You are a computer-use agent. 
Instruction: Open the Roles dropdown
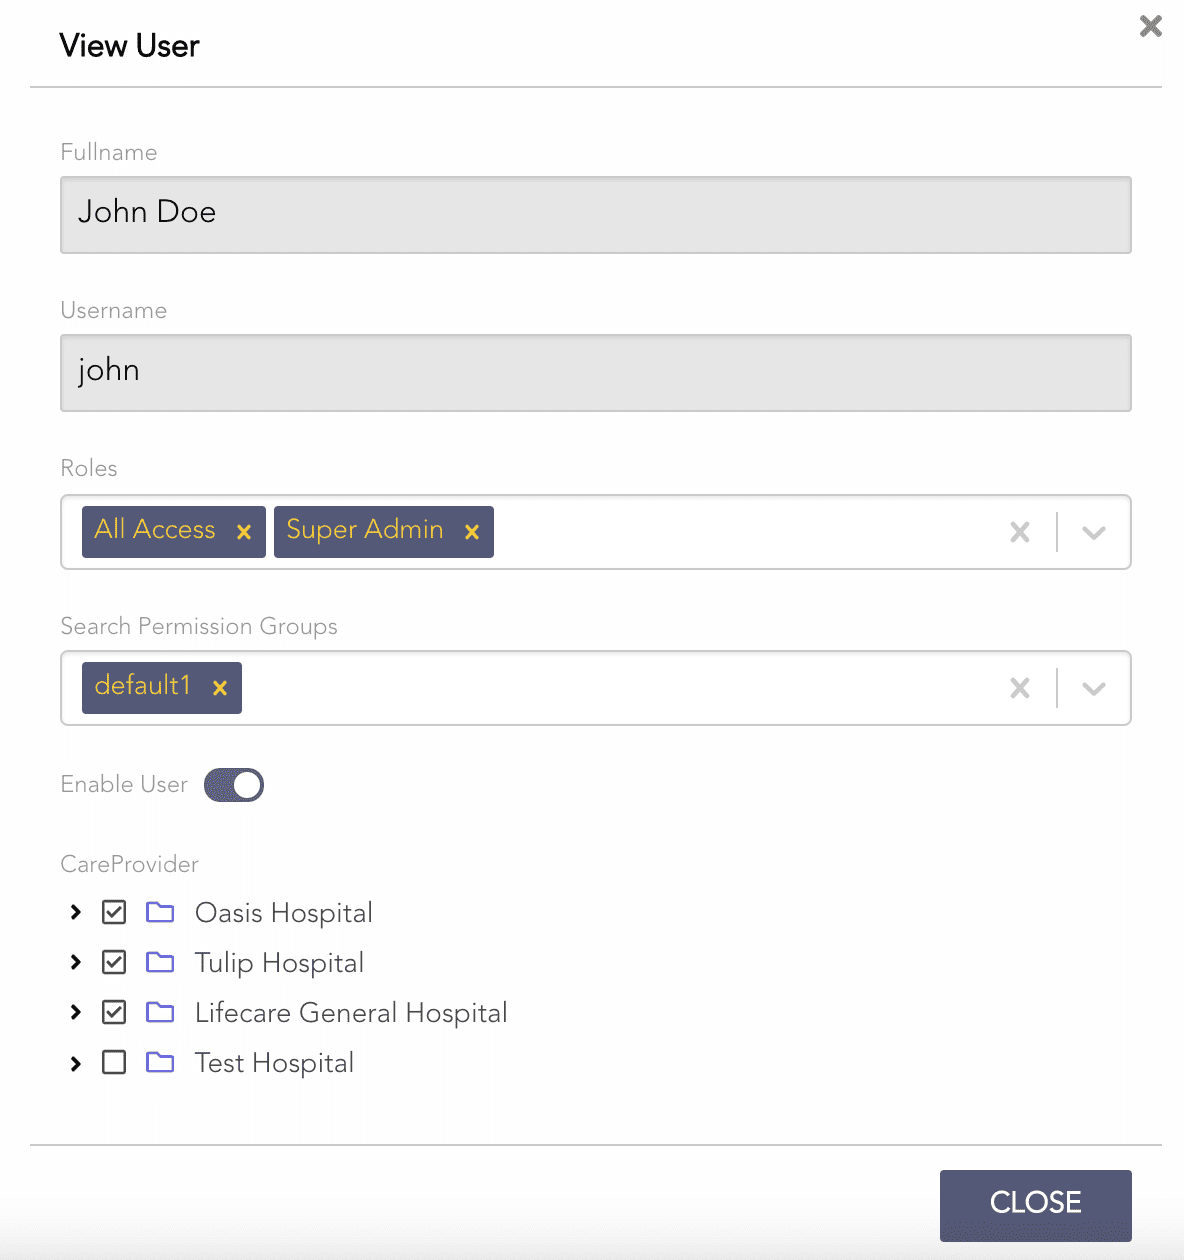(x=1092, y=531)
